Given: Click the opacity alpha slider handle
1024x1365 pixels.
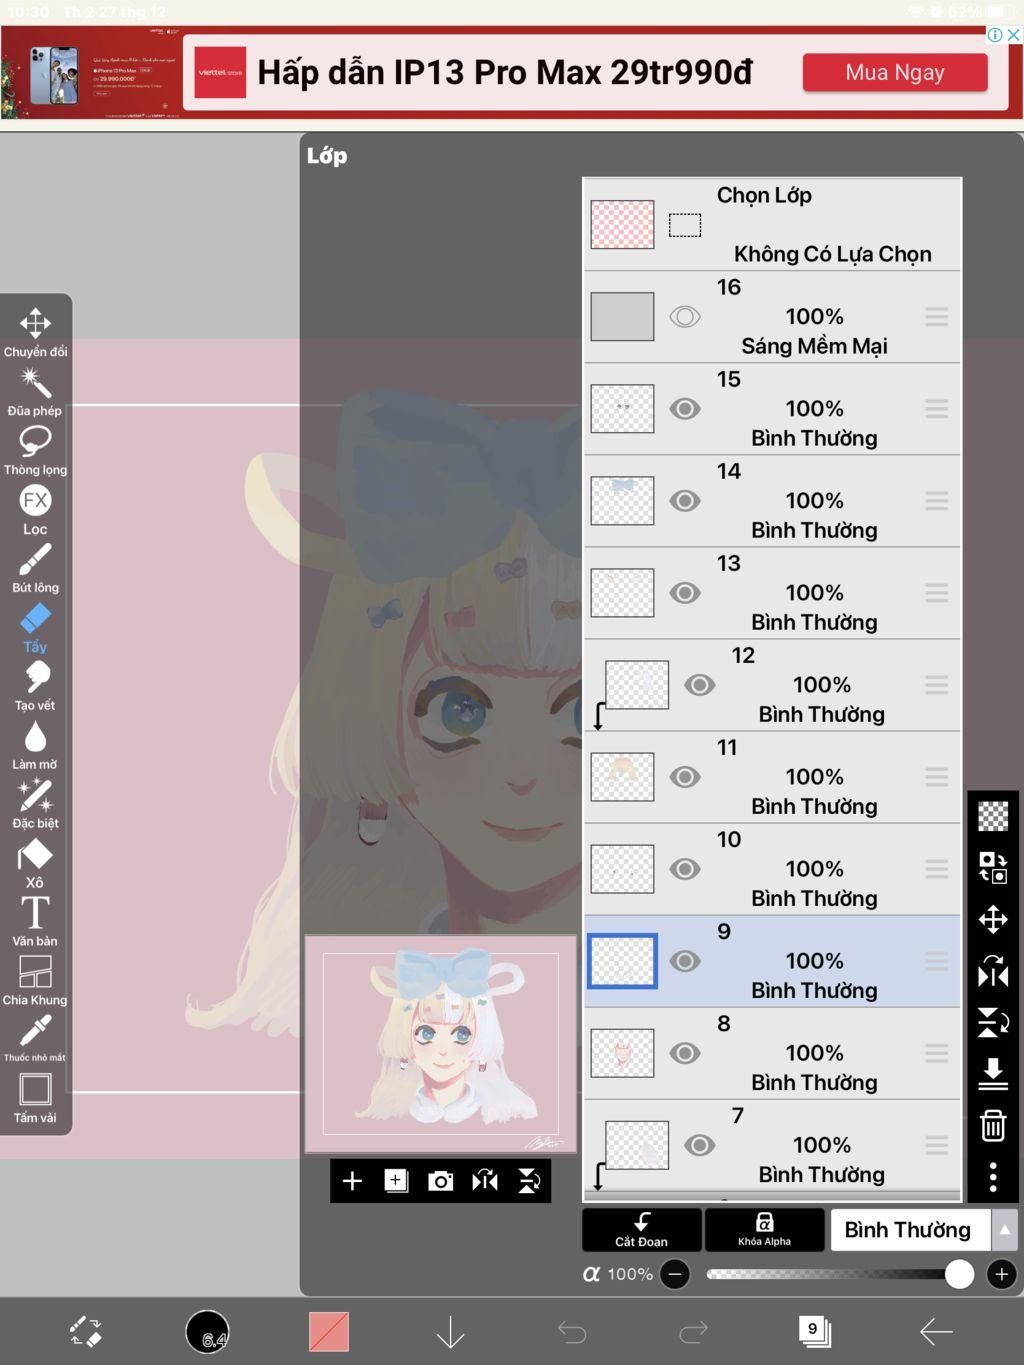Looking at the screenshot, I should (959, 1274).
